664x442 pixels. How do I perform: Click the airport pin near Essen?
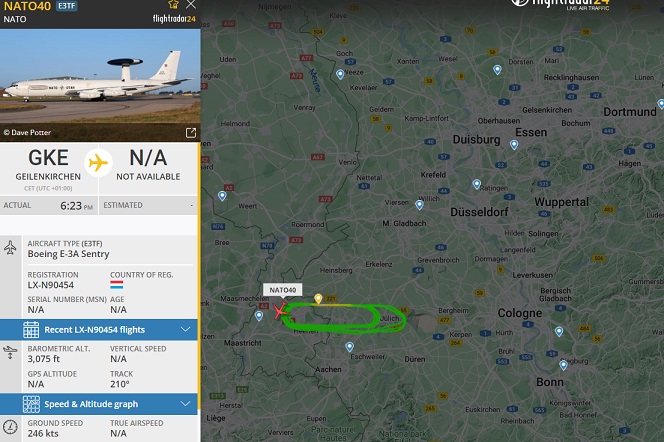tap(514, 145)
